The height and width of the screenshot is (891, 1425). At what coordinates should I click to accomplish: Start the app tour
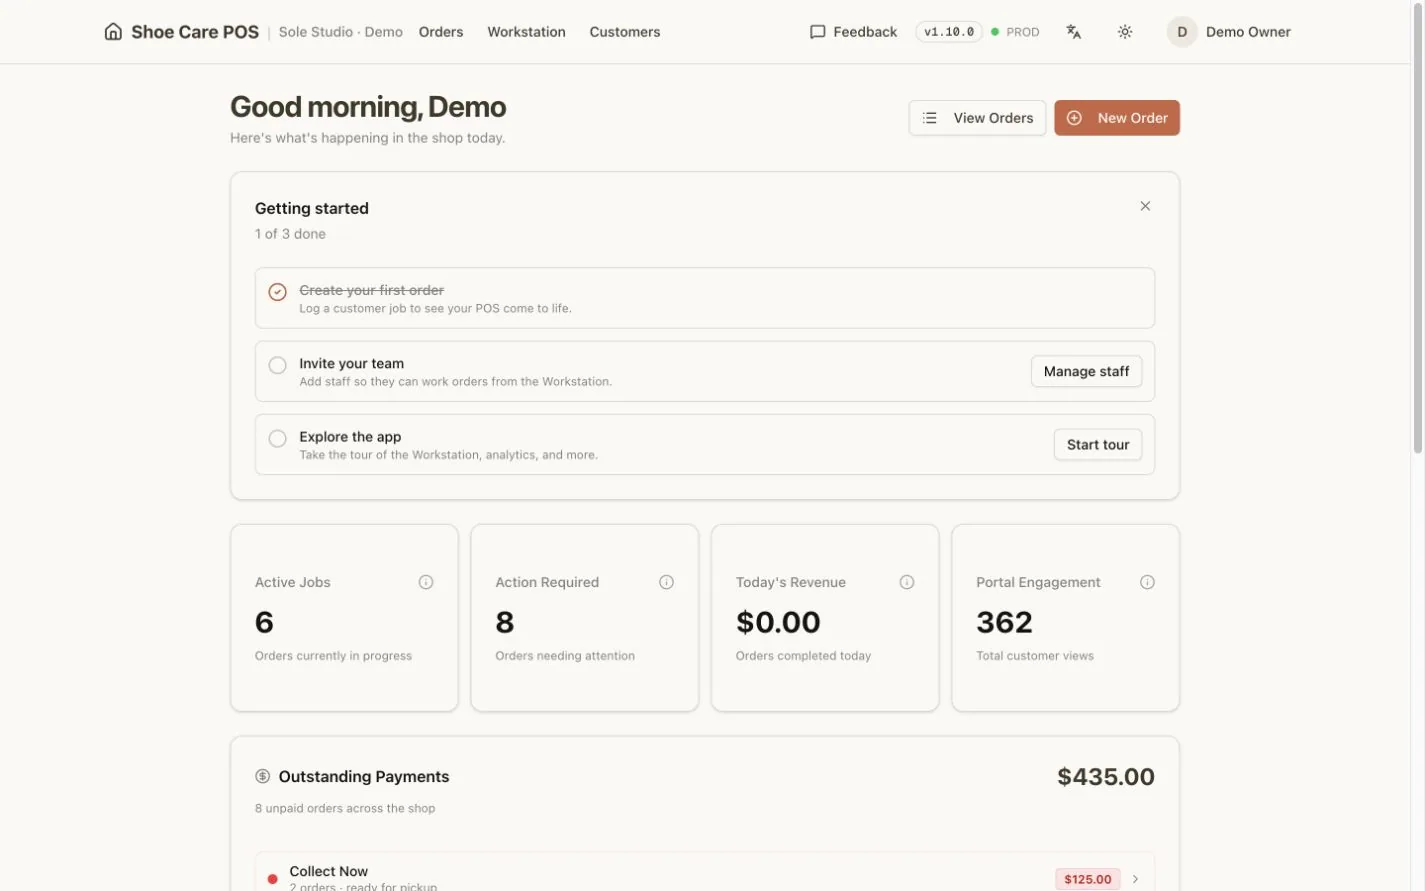point(1098,445)
